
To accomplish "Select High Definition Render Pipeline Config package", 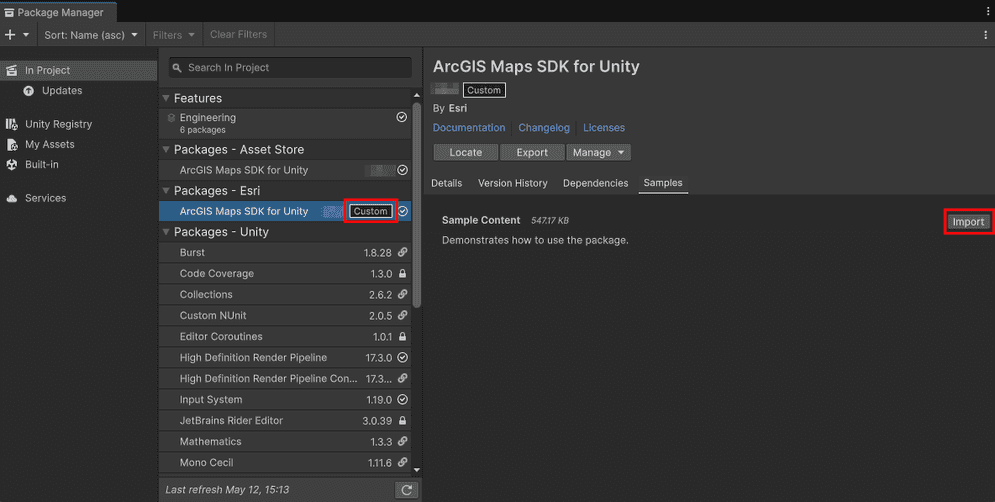I will pos(285,379).
